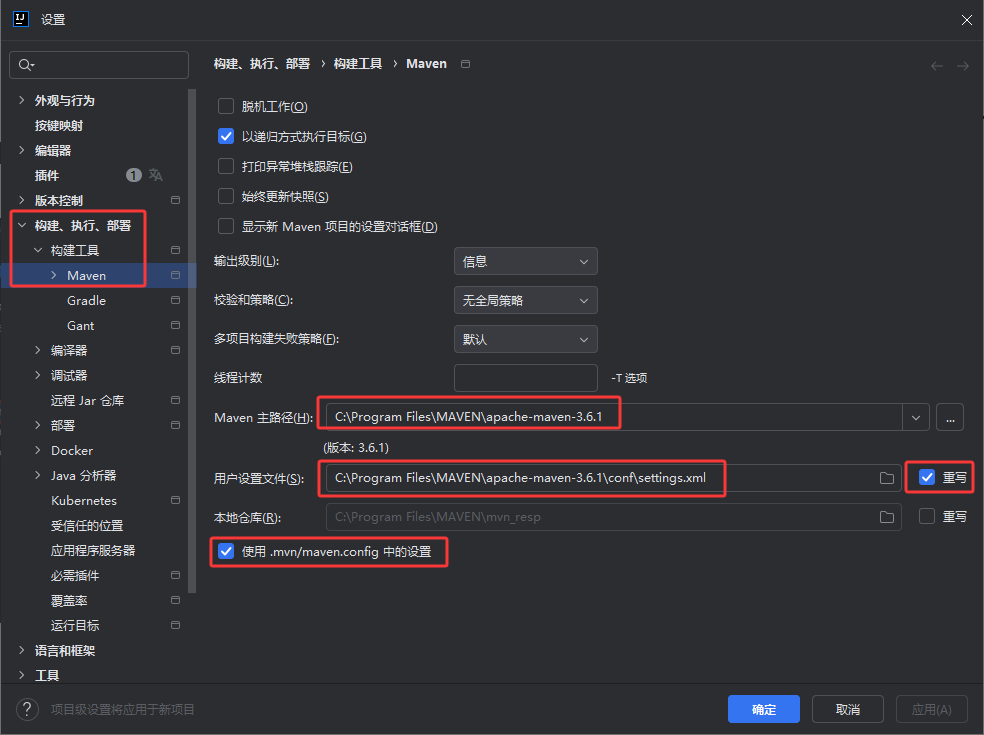The width and height of the screenshot is (984, 735).
Task: Click the folder icon for 用户设置文件
Action: 886,478
